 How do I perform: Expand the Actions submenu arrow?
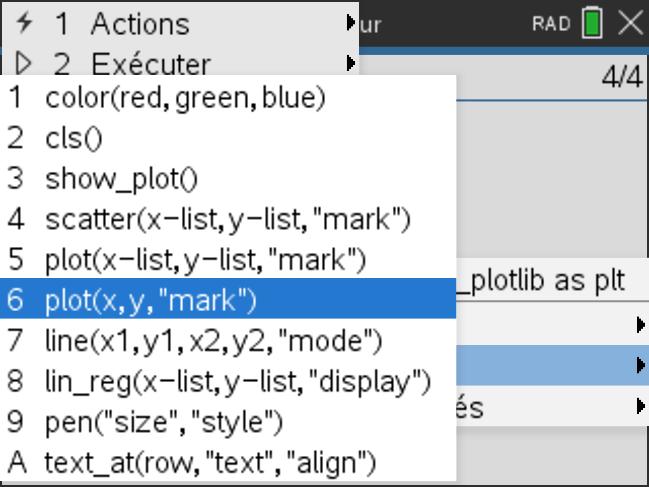(351, 22)
